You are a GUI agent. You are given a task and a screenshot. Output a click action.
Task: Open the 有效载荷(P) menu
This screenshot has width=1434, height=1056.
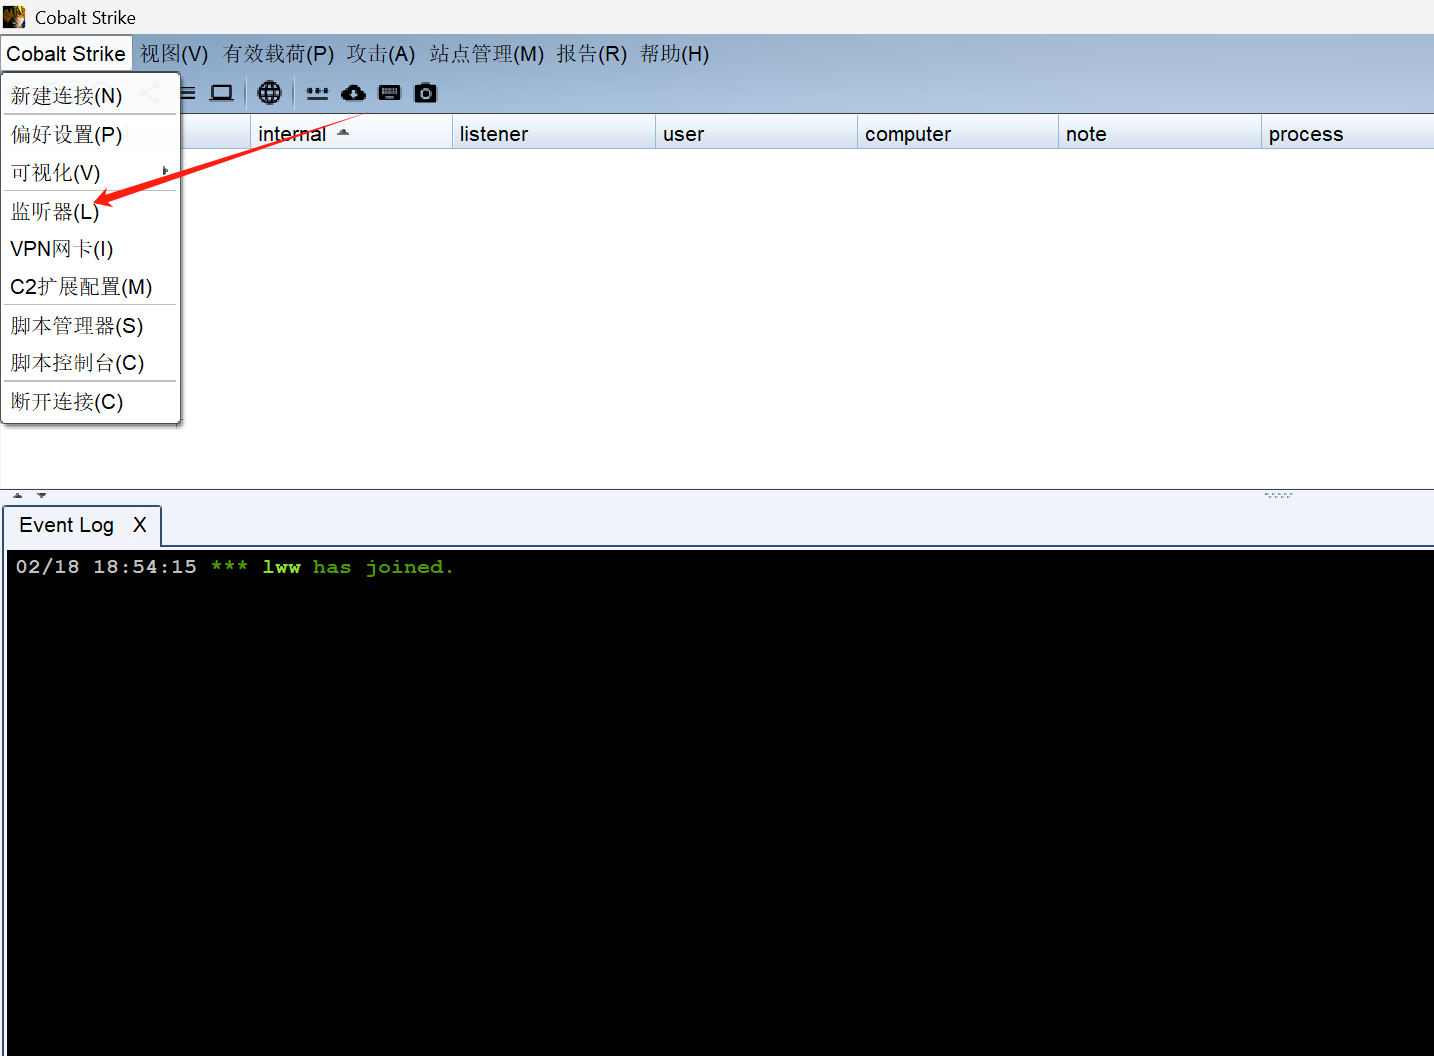(278, 54)
